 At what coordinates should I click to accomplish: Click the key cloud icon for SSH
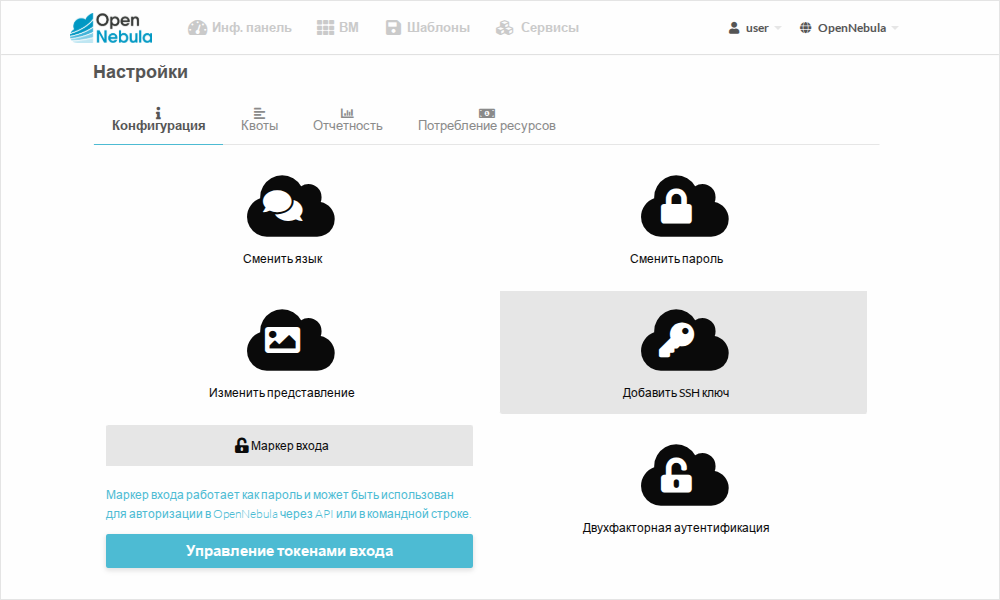click(684, 340)
